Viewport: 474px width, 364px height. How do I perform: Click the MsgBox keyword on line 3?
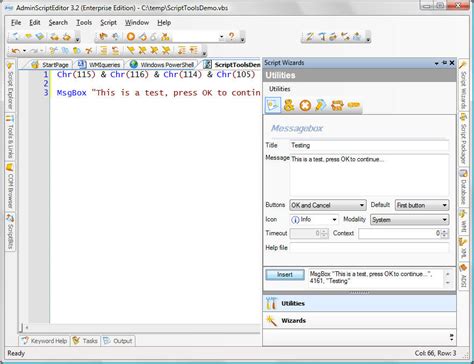click(x=72, y=93)
